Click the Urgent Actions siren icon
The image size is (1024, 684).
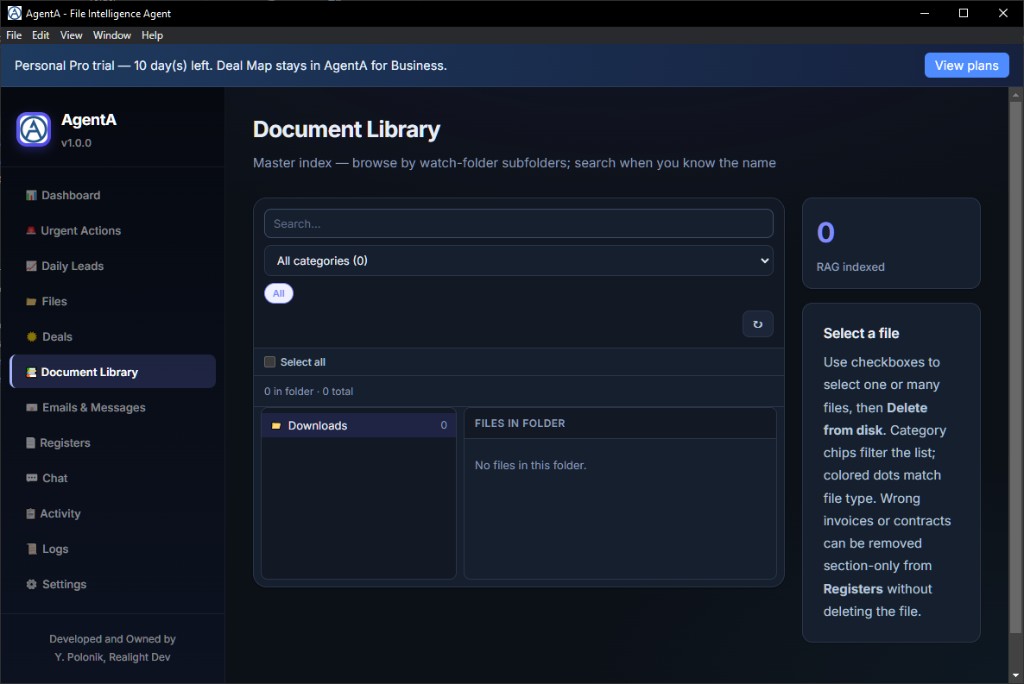click(x=31, y=231)
